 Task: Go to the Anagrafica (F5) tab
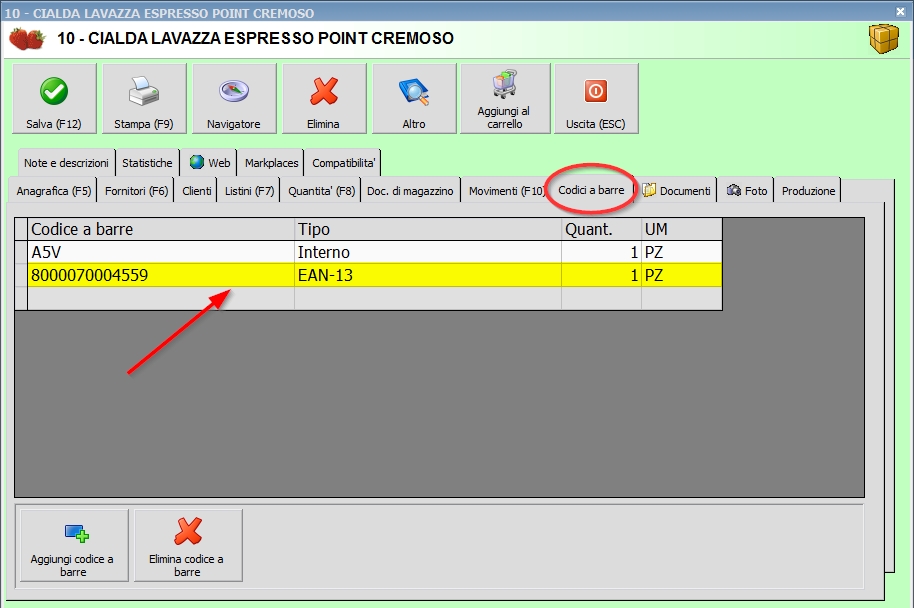point(54,191)
